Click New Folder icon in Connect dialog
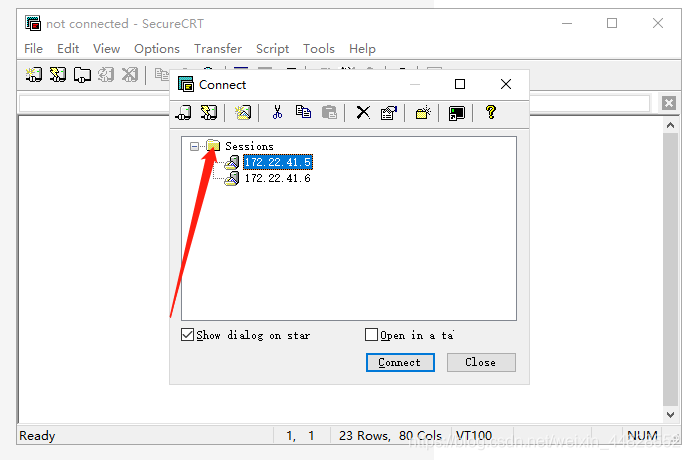This screenshot has height=460, width=690. [x=423, y=113]
